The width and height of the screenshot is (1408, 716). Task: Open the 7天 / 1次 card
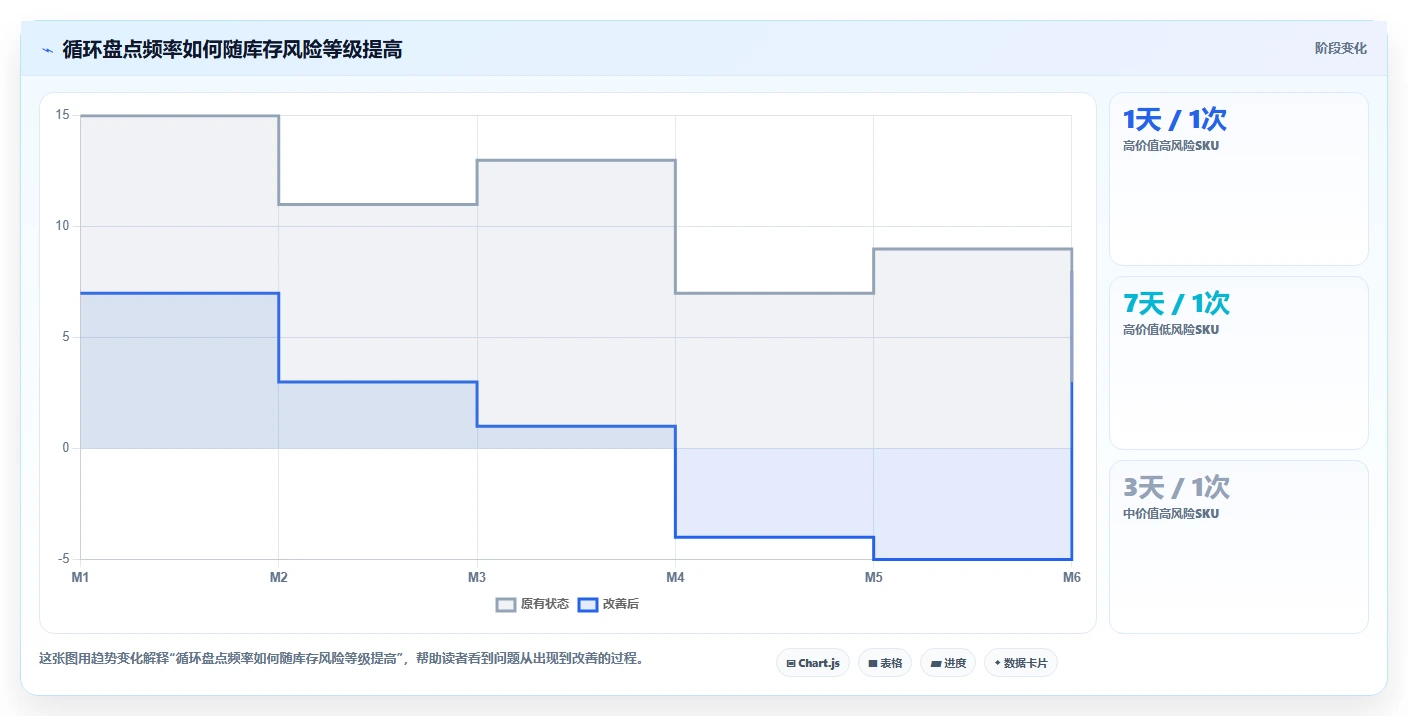pyautogui.click(x=1239, y=363)
